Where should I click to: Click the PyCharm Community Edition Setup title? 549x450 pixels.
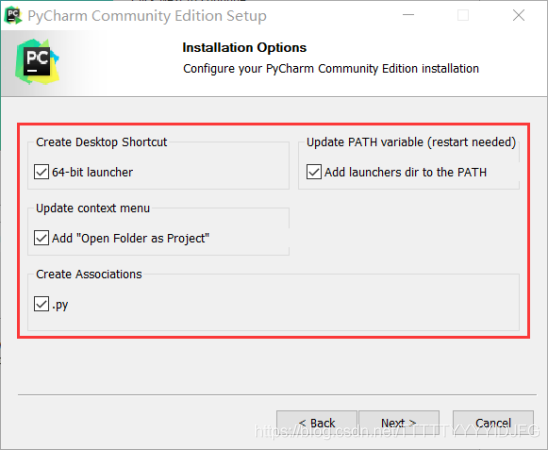point(147,16)
